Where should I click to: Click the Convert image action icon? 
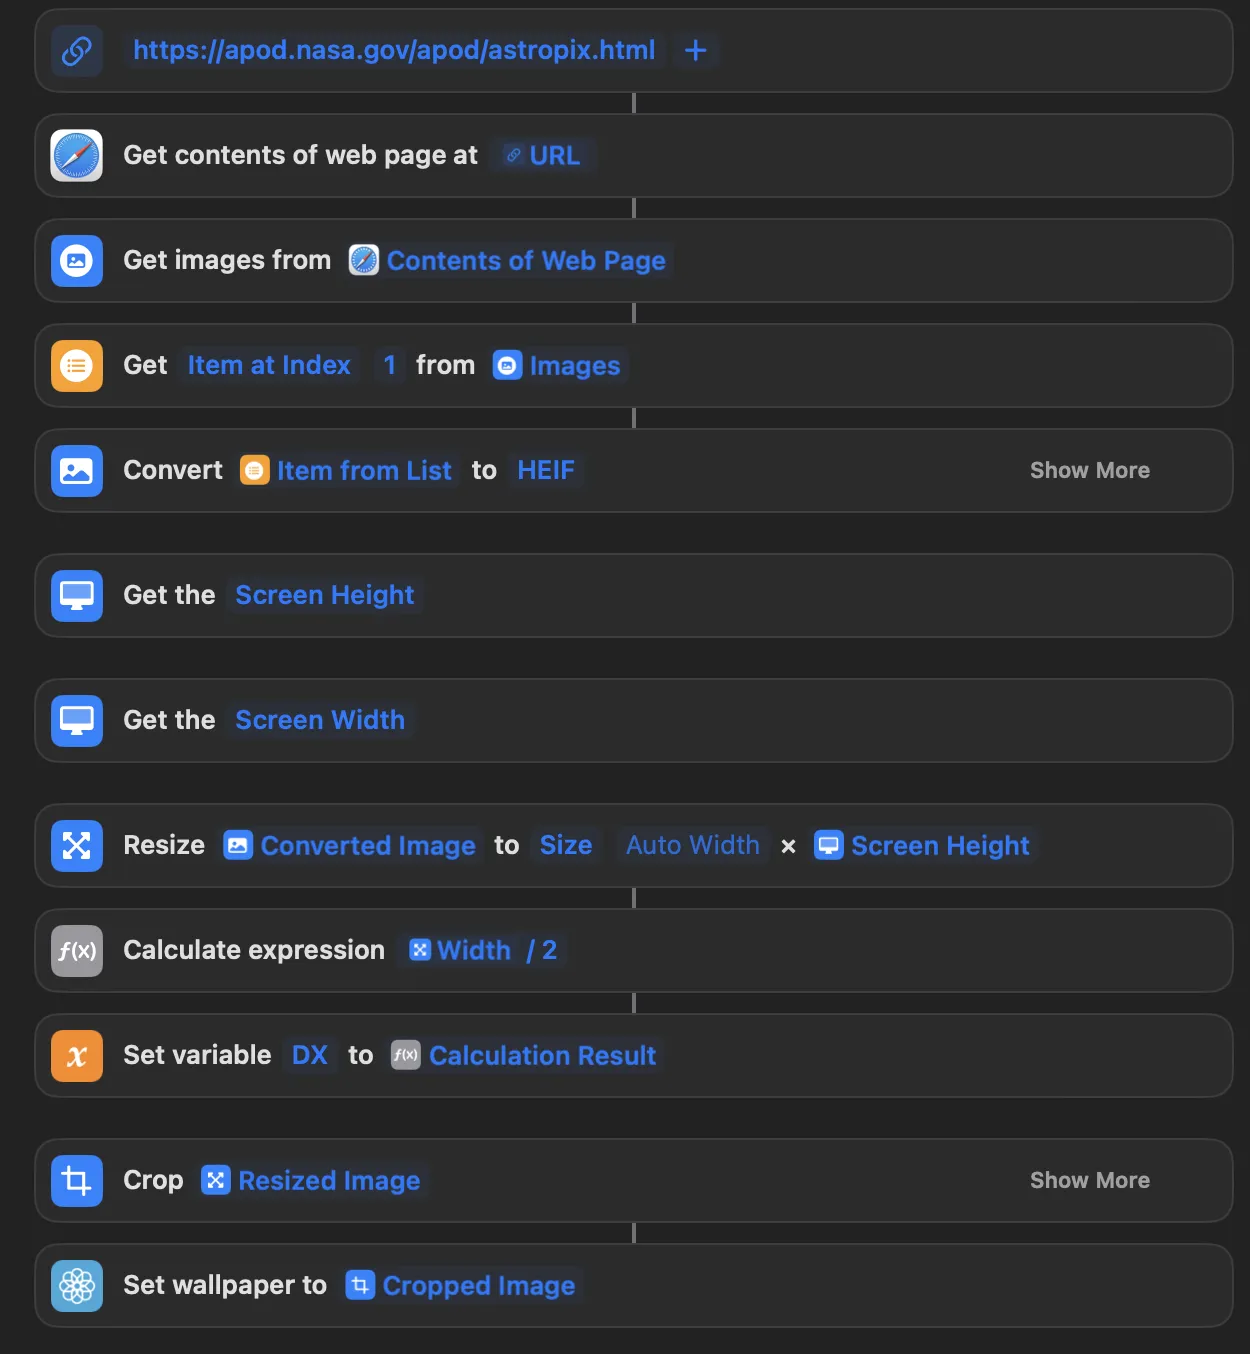click(77, 471)
